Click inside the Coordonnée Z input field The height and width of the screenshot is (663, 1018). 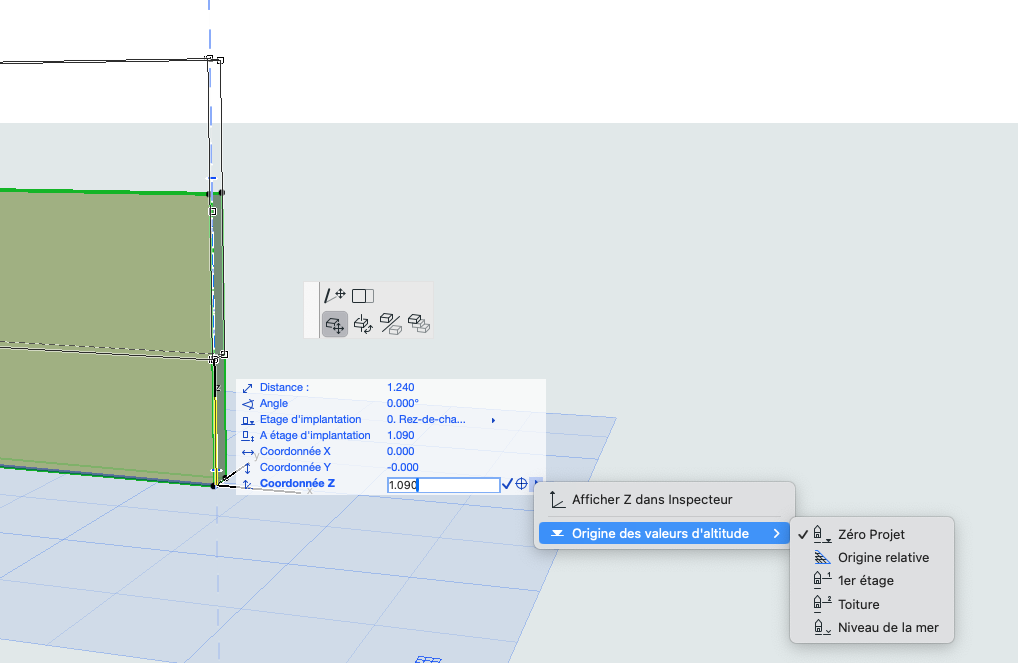pos(443,485)
